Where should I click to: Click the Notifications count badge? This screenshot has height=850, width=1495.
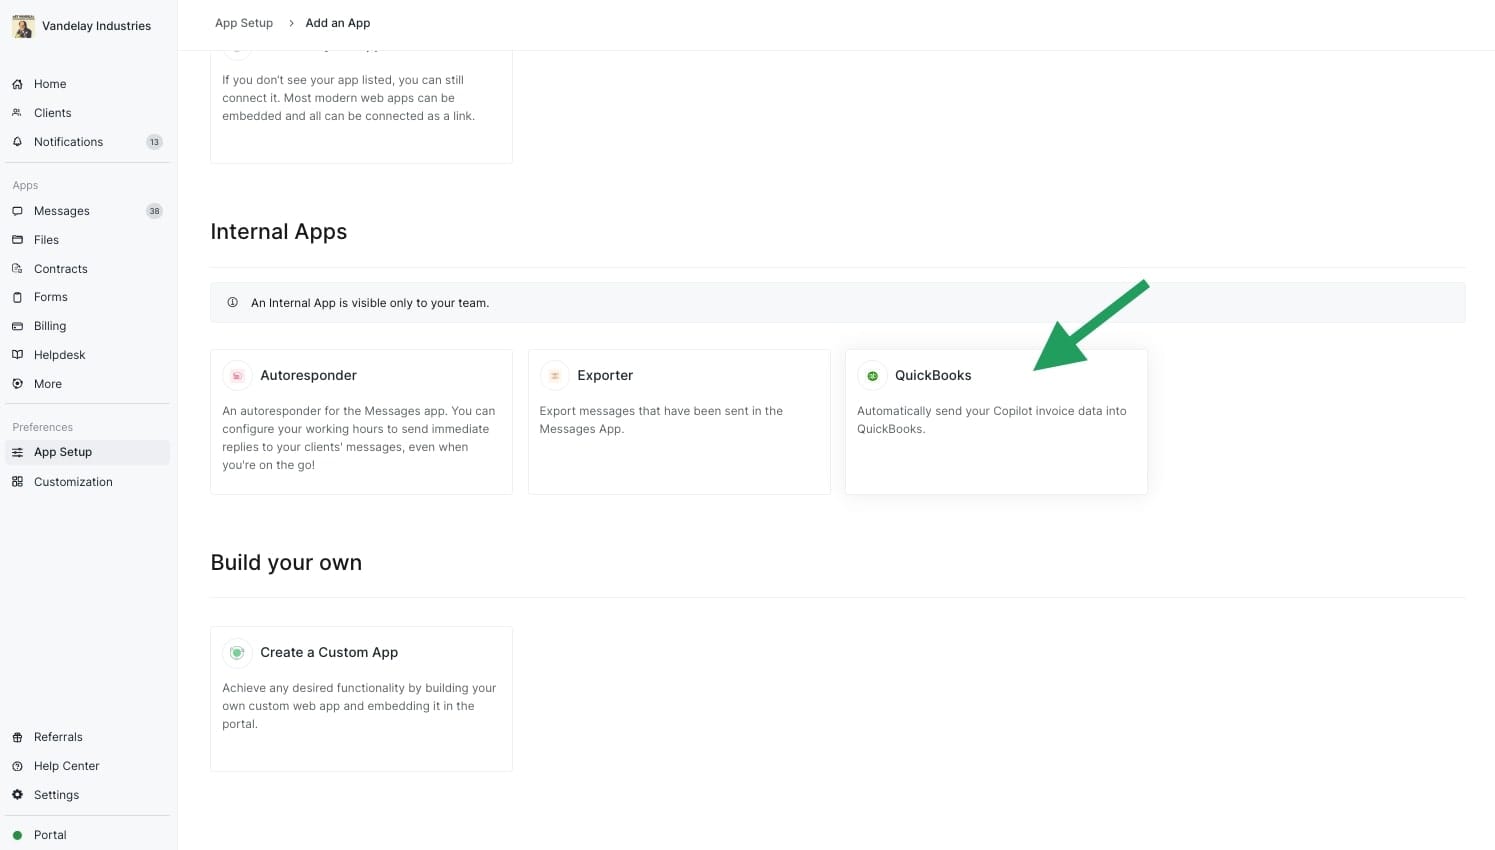tap(154, 142)
